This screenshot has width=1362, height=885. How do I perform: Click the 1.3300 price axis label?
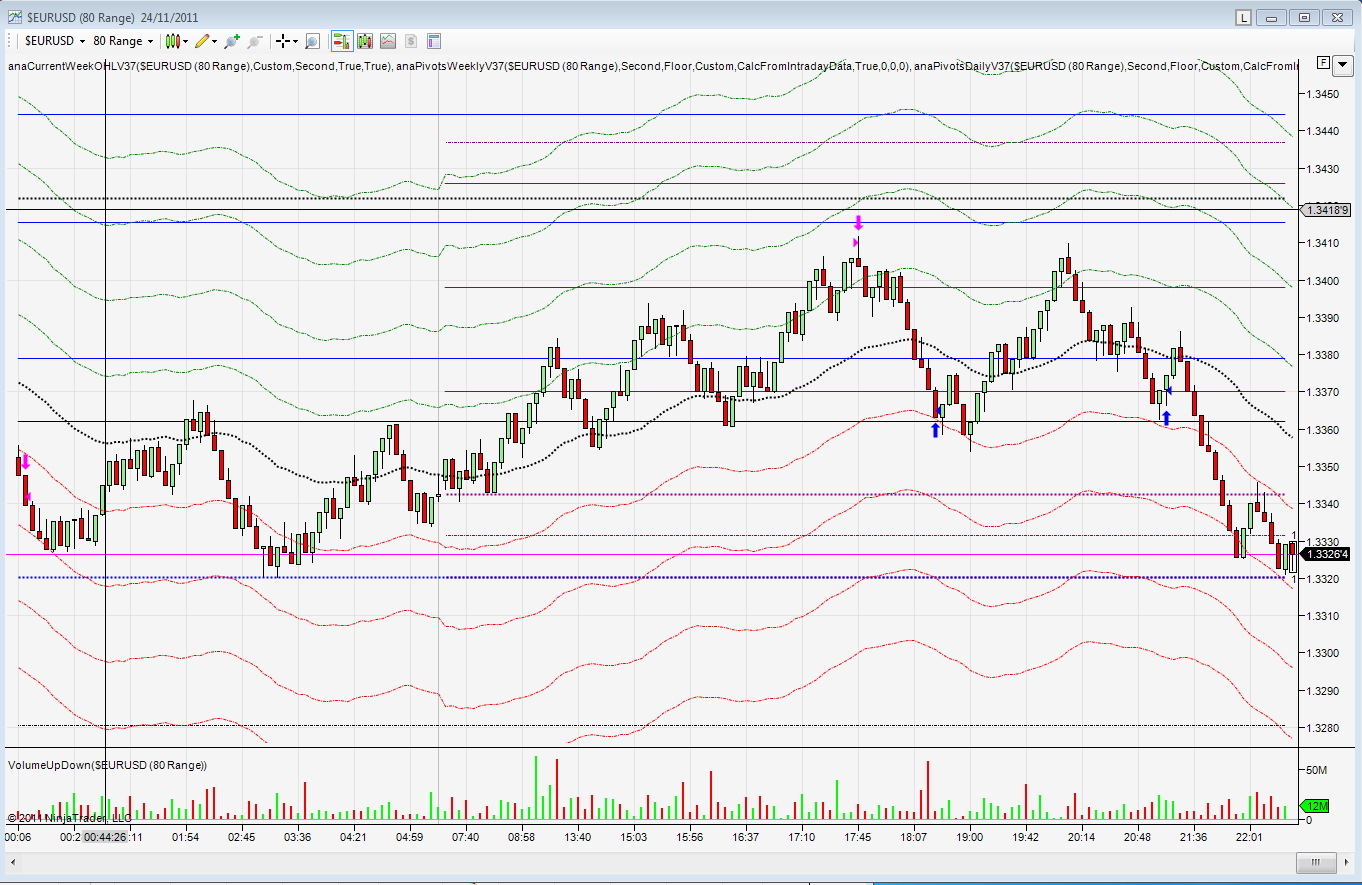coord(1325,653)
